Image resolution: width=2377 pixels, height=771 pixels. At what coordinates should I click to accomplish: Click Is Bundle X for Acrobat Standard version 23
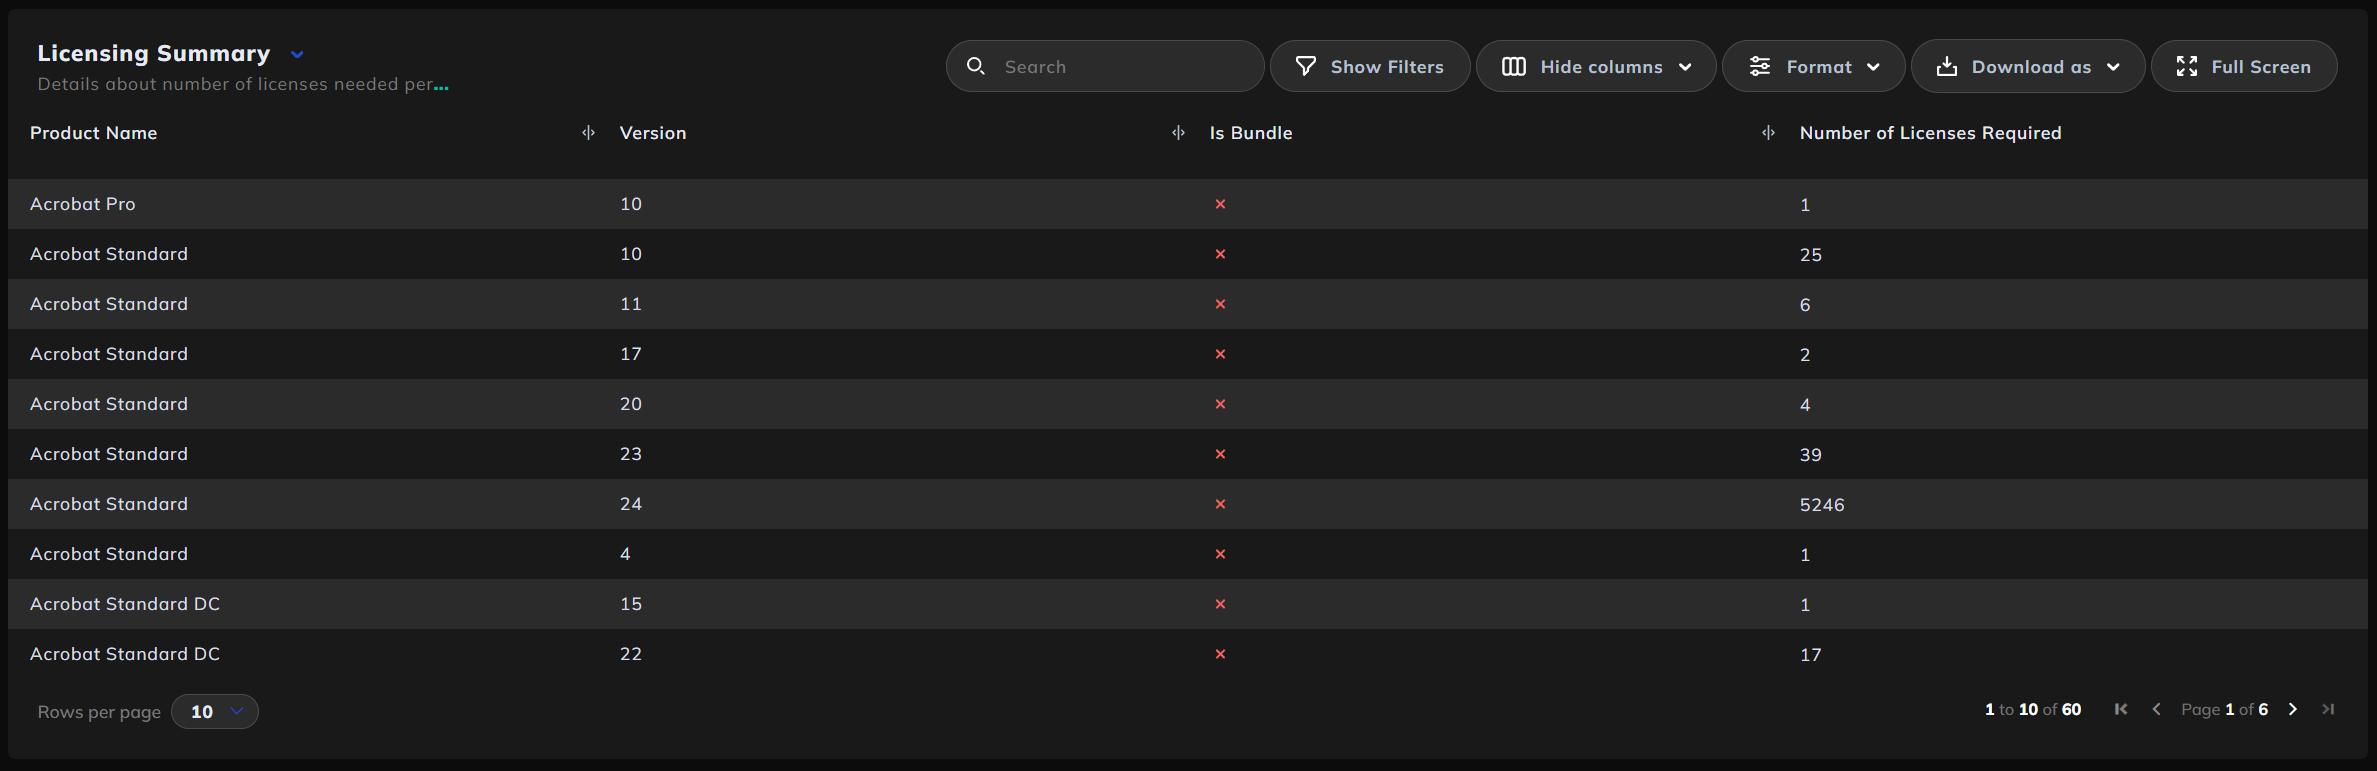(x=1220, y=454)
